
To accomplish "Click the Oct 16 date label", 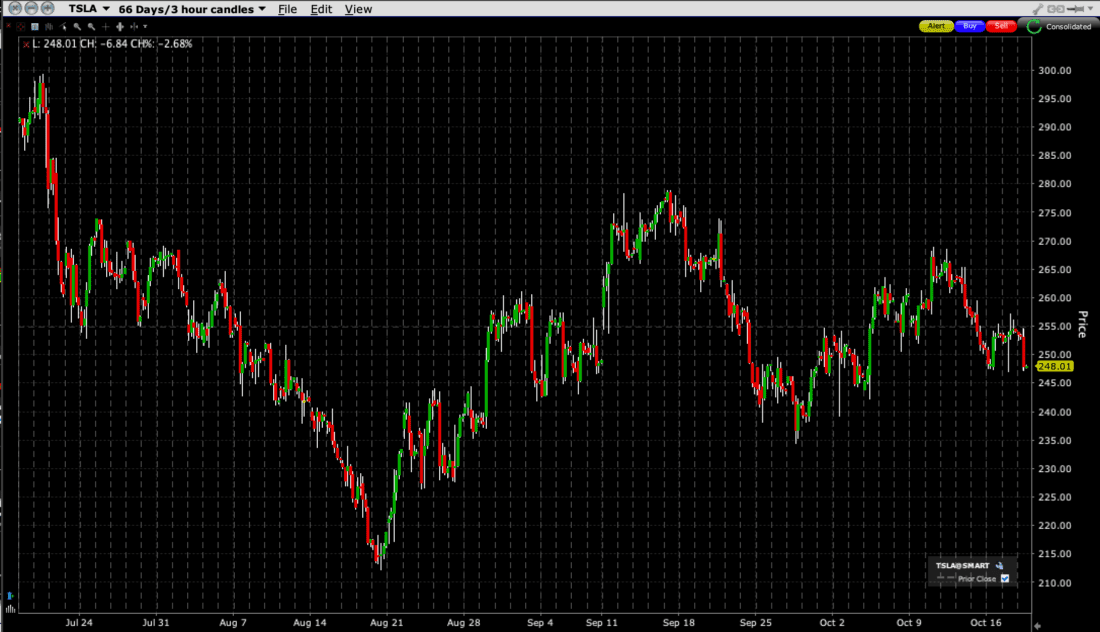I will click(x=986, y=622).
